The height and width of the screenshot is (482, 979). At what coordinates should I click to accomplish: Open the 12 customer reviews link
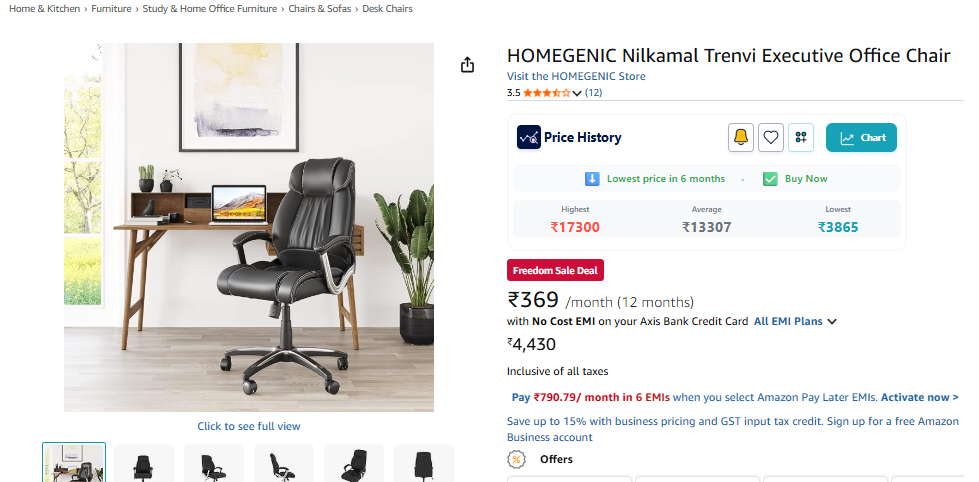click(x=593, y=93)
